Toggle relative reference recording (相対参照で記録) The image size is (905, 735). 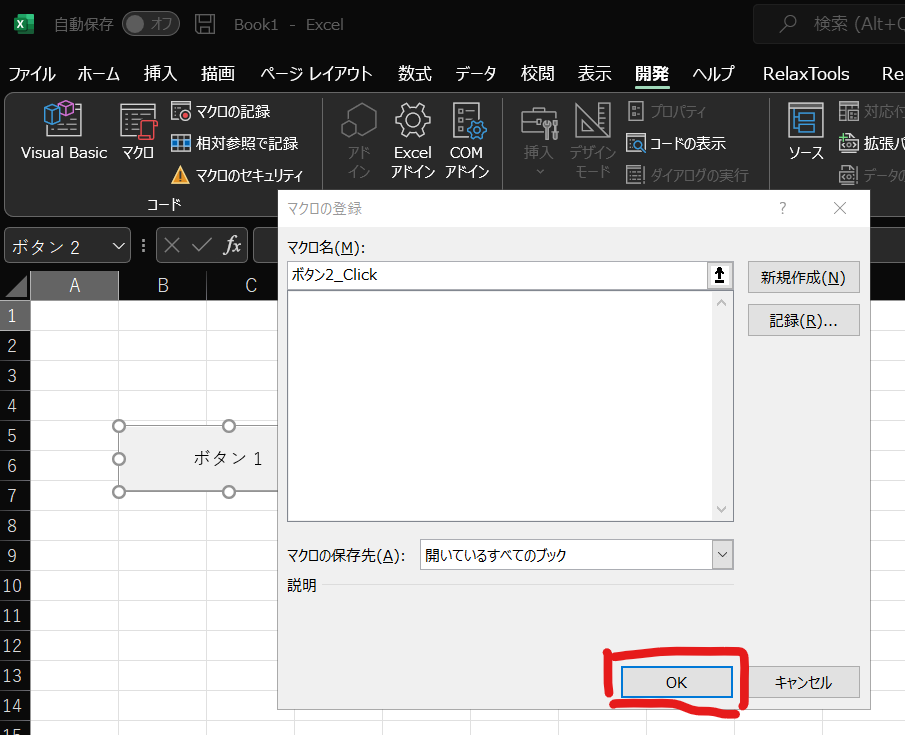[x=235, y=143]
